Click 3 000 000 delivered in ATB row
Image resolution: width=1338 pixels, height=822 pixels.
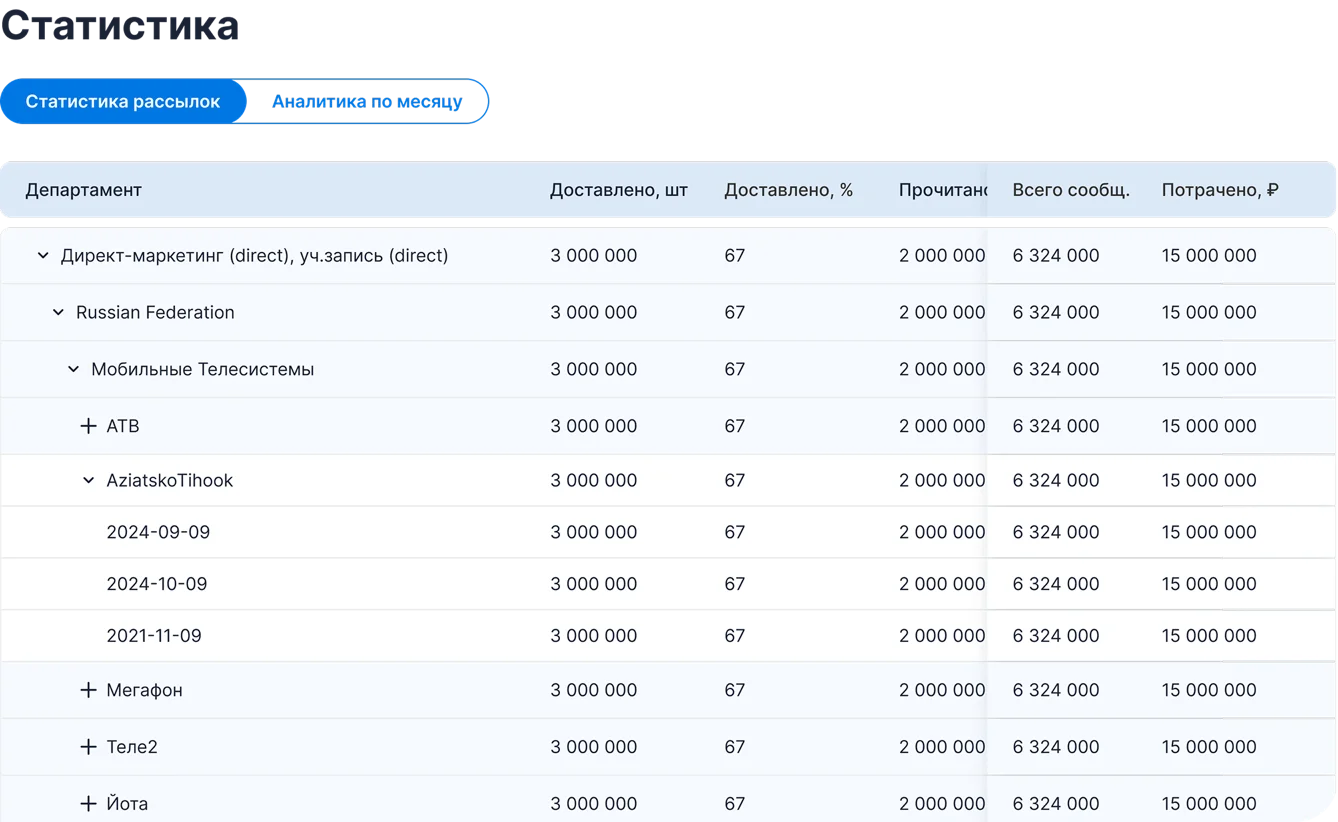pyautogui.click(x=594, y=427)
